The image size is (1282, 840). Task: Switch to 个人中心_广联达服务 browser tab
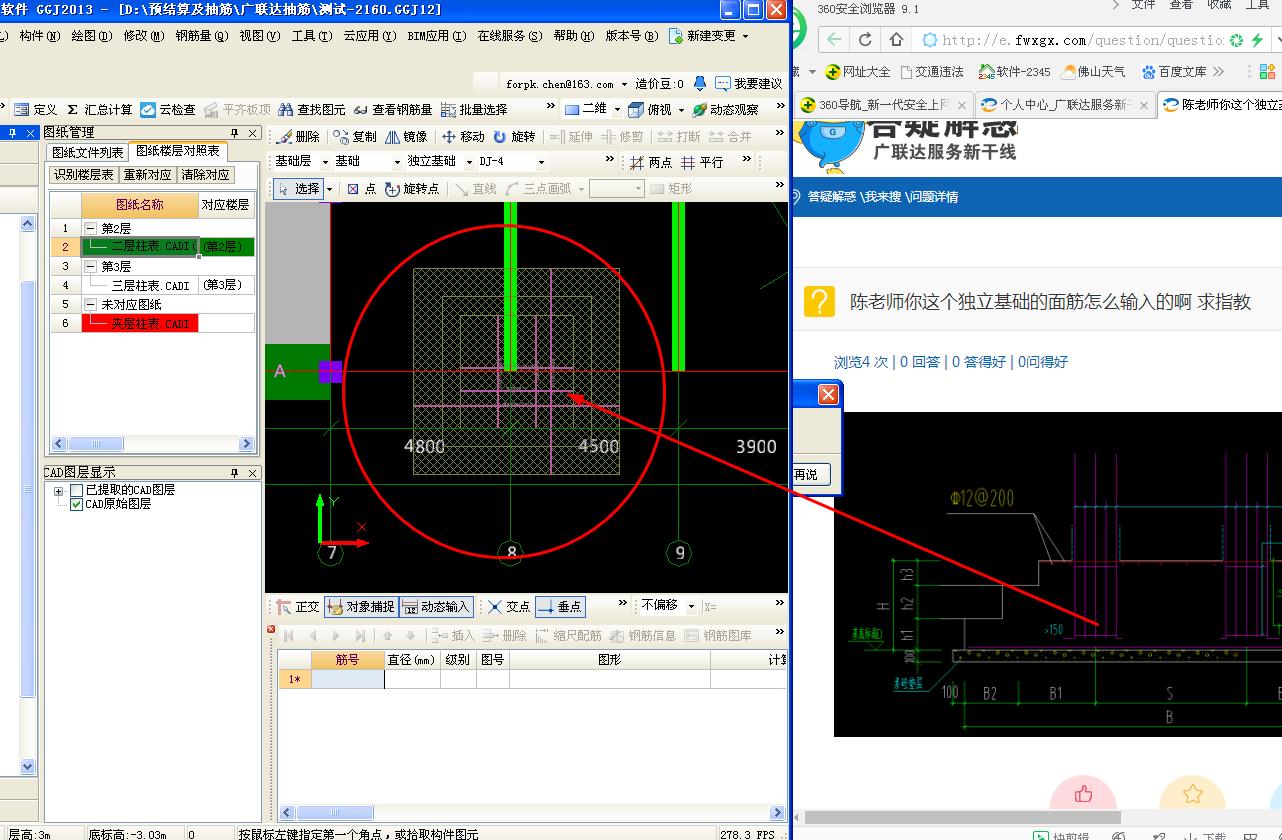click(x=1066, y=105)
